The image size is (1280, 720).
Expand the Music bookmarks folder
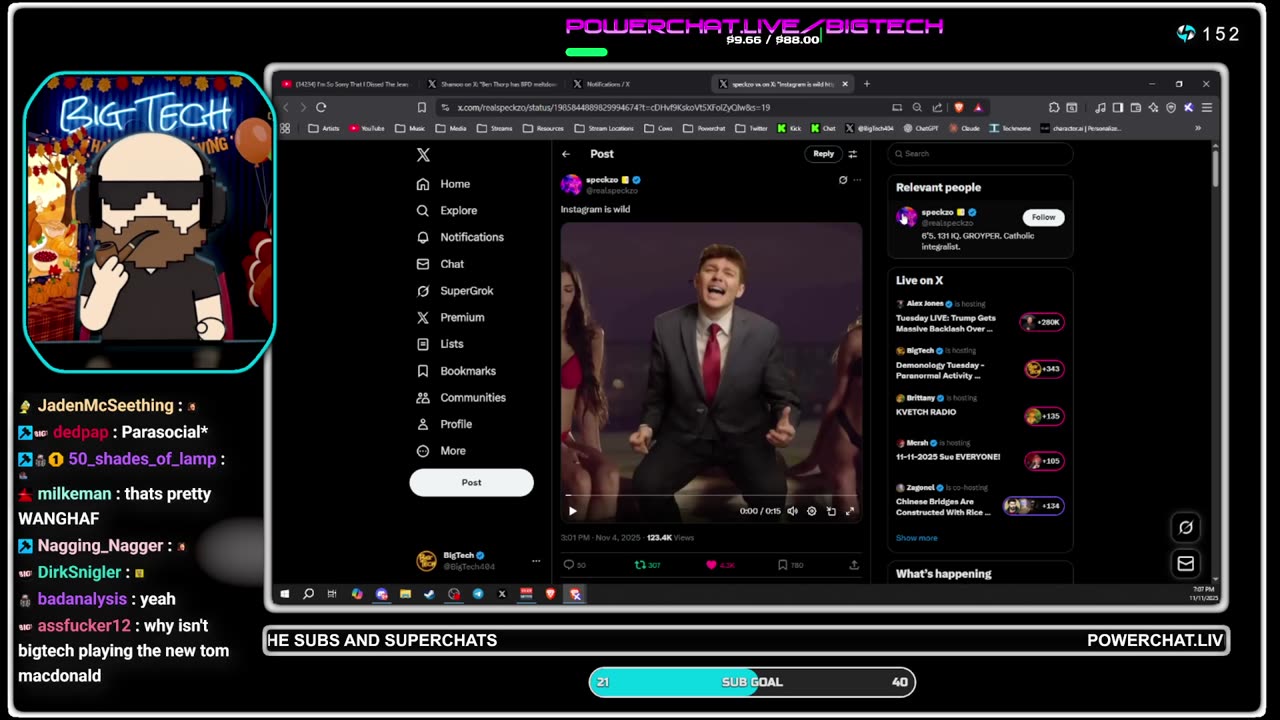point(411,129)
